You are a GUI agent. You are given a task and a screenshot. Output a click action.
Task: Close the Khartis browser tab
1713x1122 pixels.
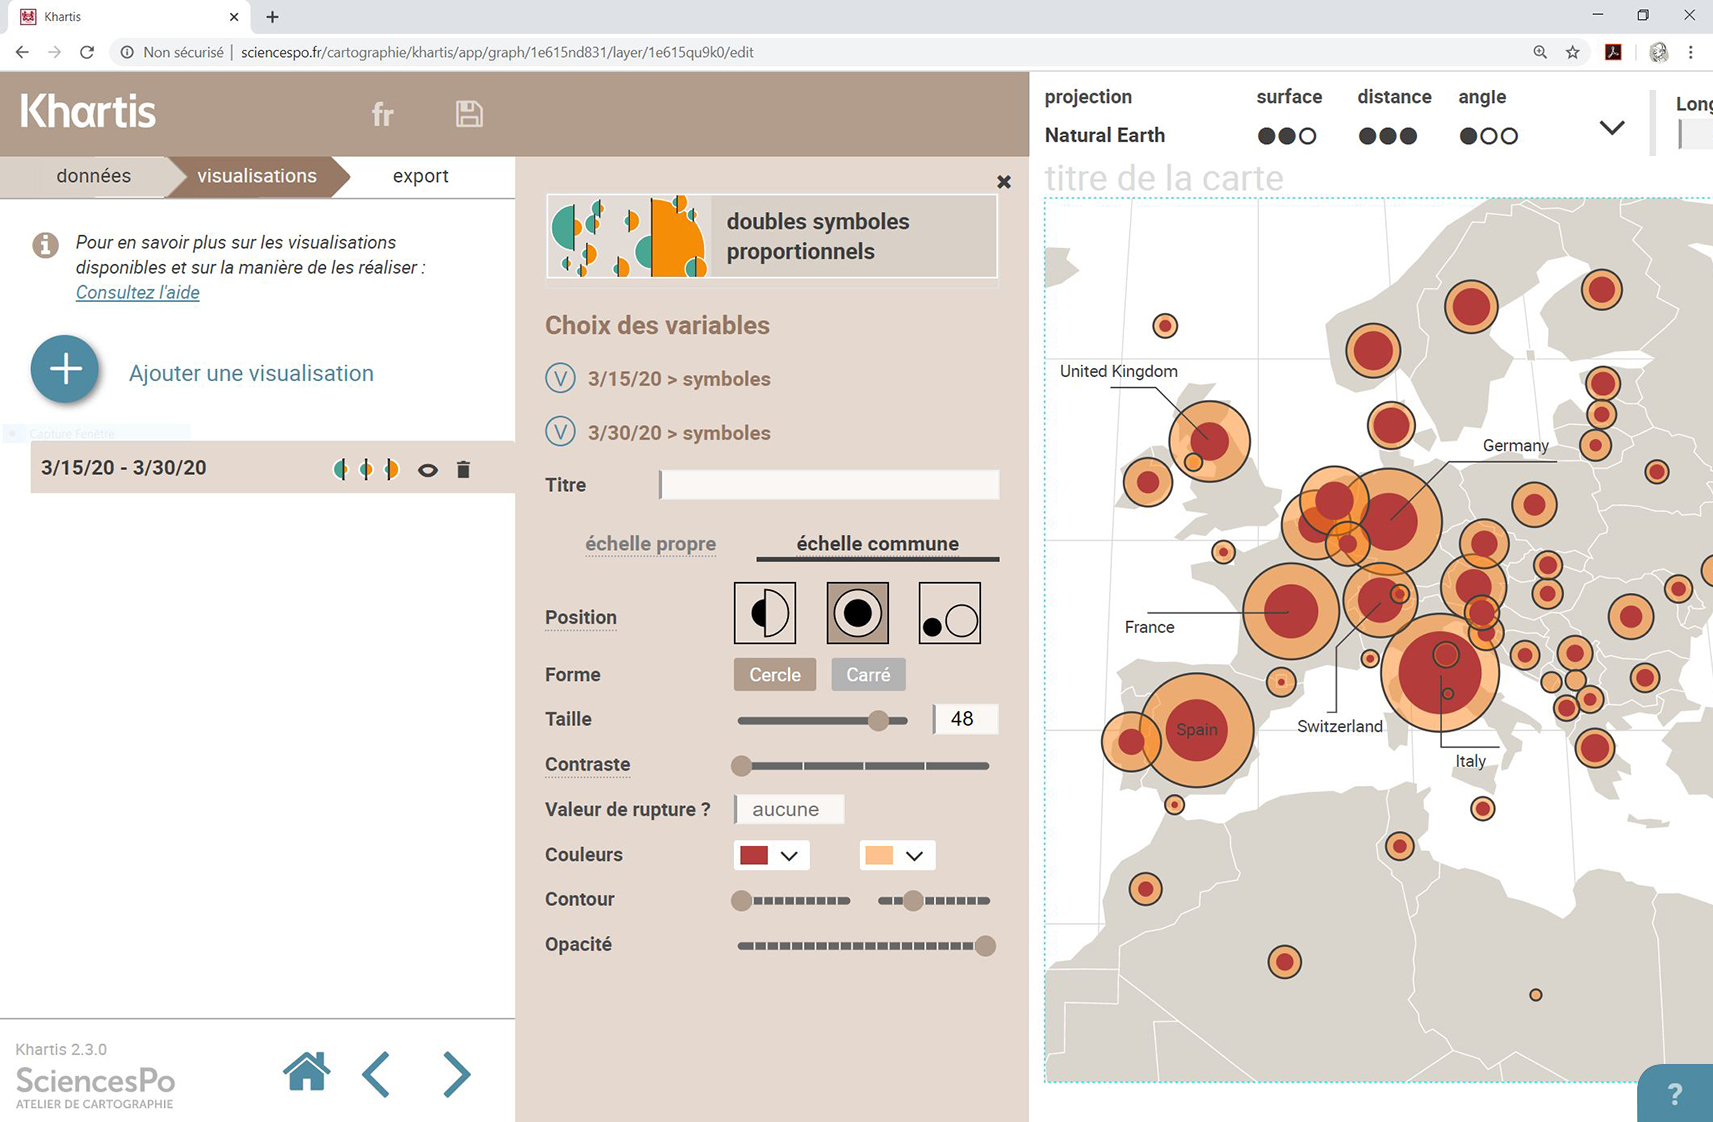point(234,16)
